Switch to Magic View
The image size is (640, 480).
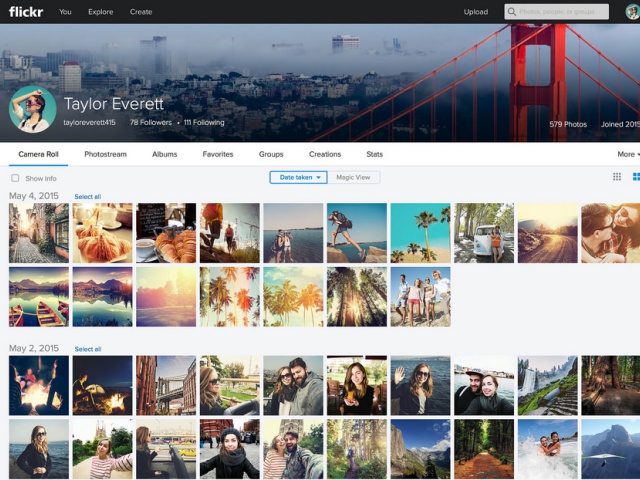pyautogui.click(x=353, y=177)
